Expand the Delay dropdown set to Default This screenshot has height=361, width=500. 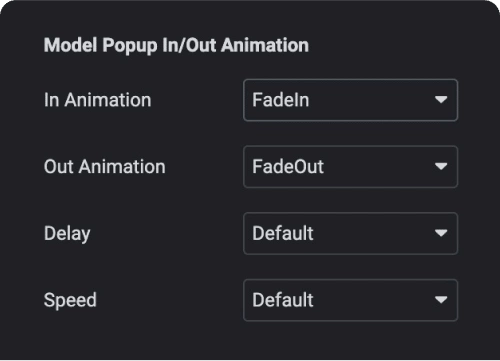coord(351,233)
